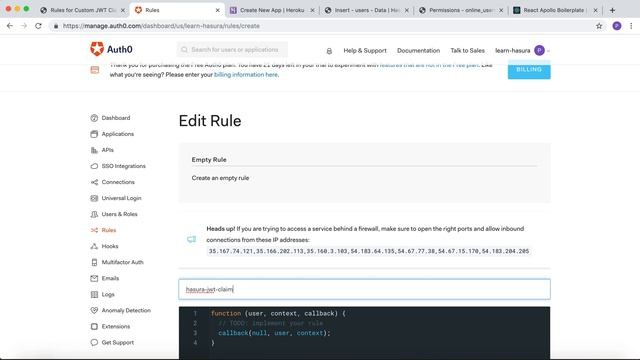Open the learn-hasura tenant dropdown
640x360 pixels.
(x=522, y=51)
